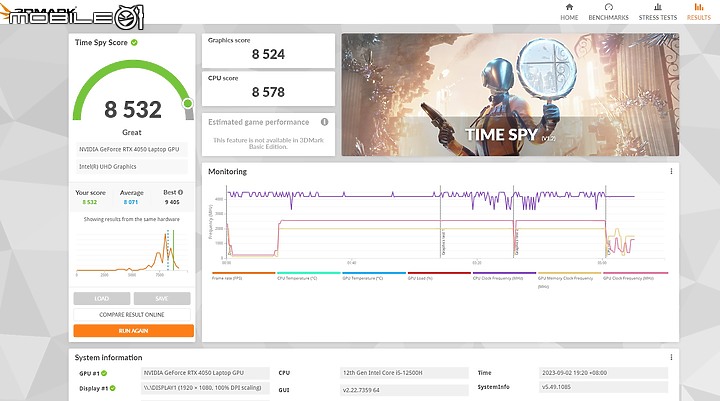Viewport: 720px width, 401px height.
Task: Click the Time Spy artwork thumbnail
Action: 510,95
